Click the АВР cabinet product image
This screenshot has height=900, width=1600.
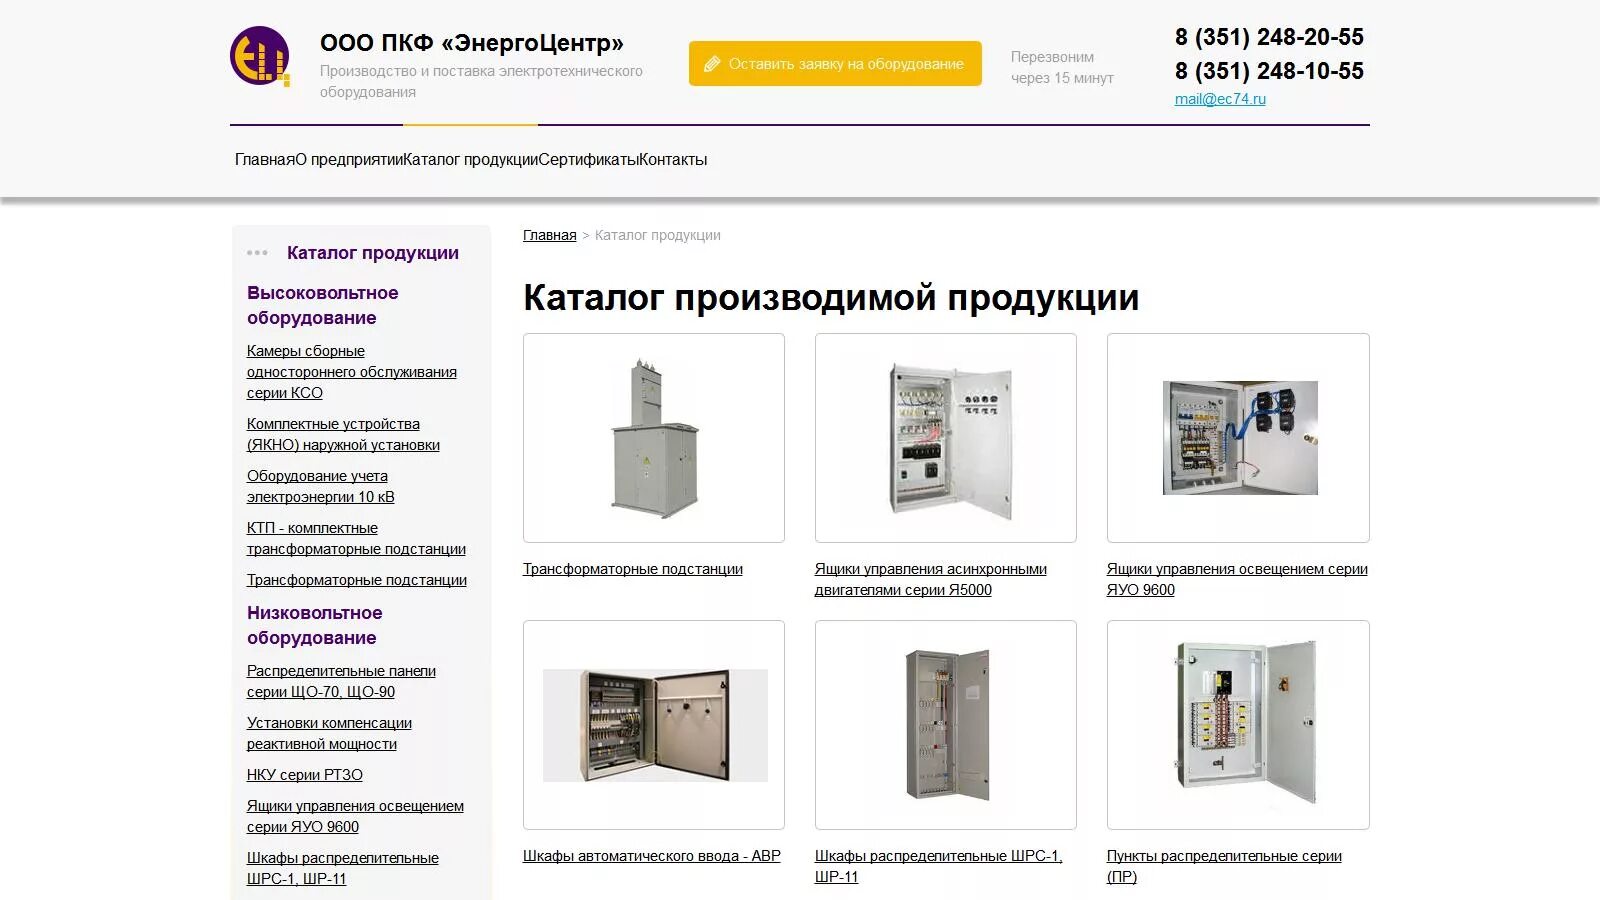click(x=654, y=725)
